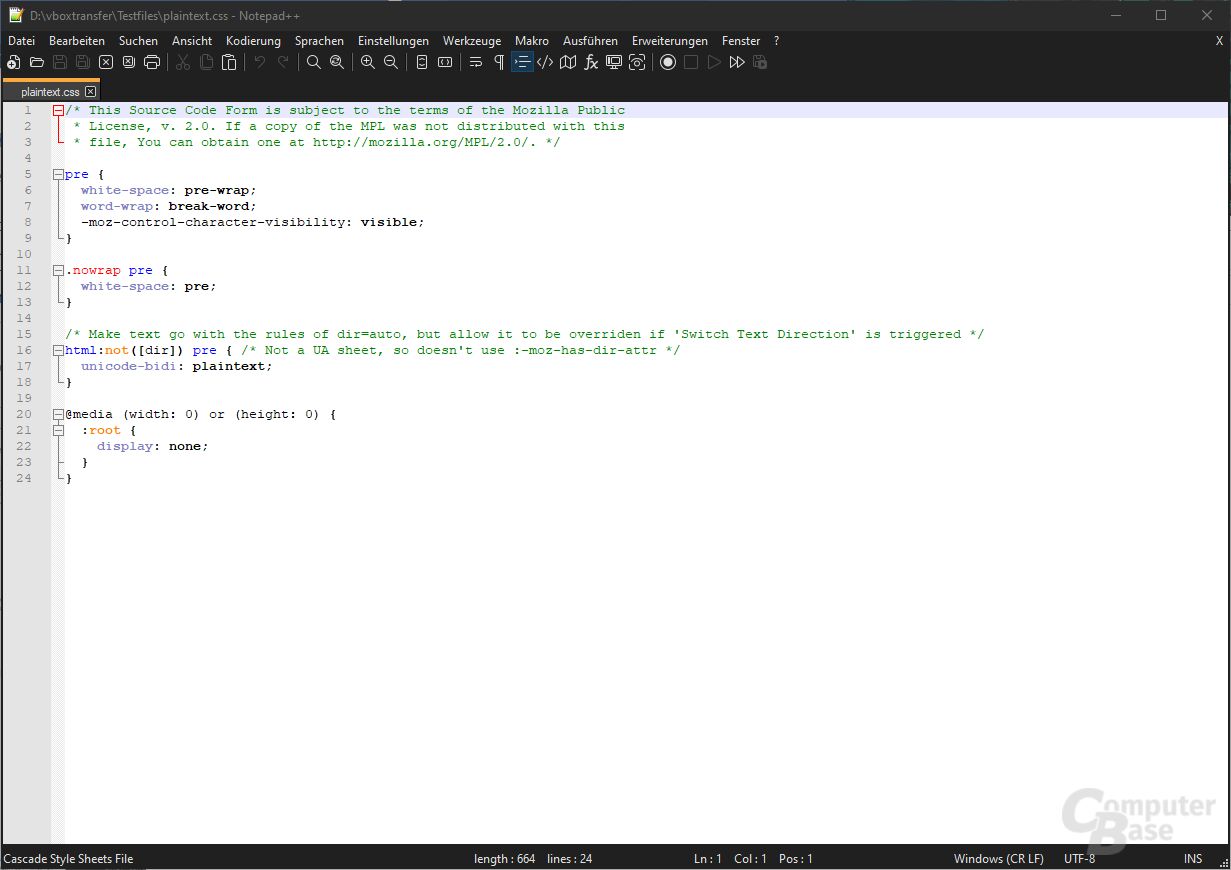Screen dimensions: 1231x870
Task: Create a new document
Action: click(13, 62)
